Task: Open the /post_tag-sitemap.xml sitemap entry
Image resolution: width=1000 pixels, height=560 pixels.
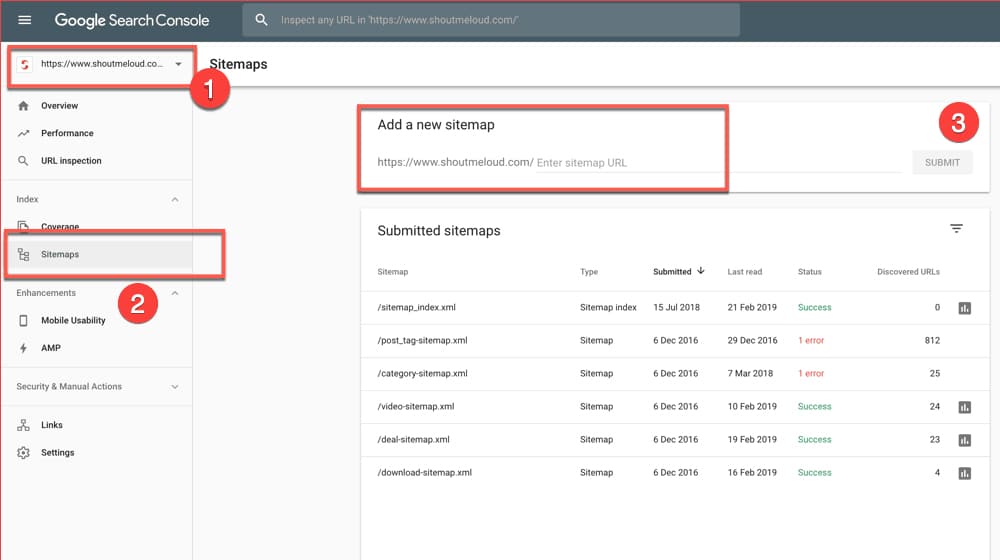Action: pyautogui.click(x=422, y=341)
